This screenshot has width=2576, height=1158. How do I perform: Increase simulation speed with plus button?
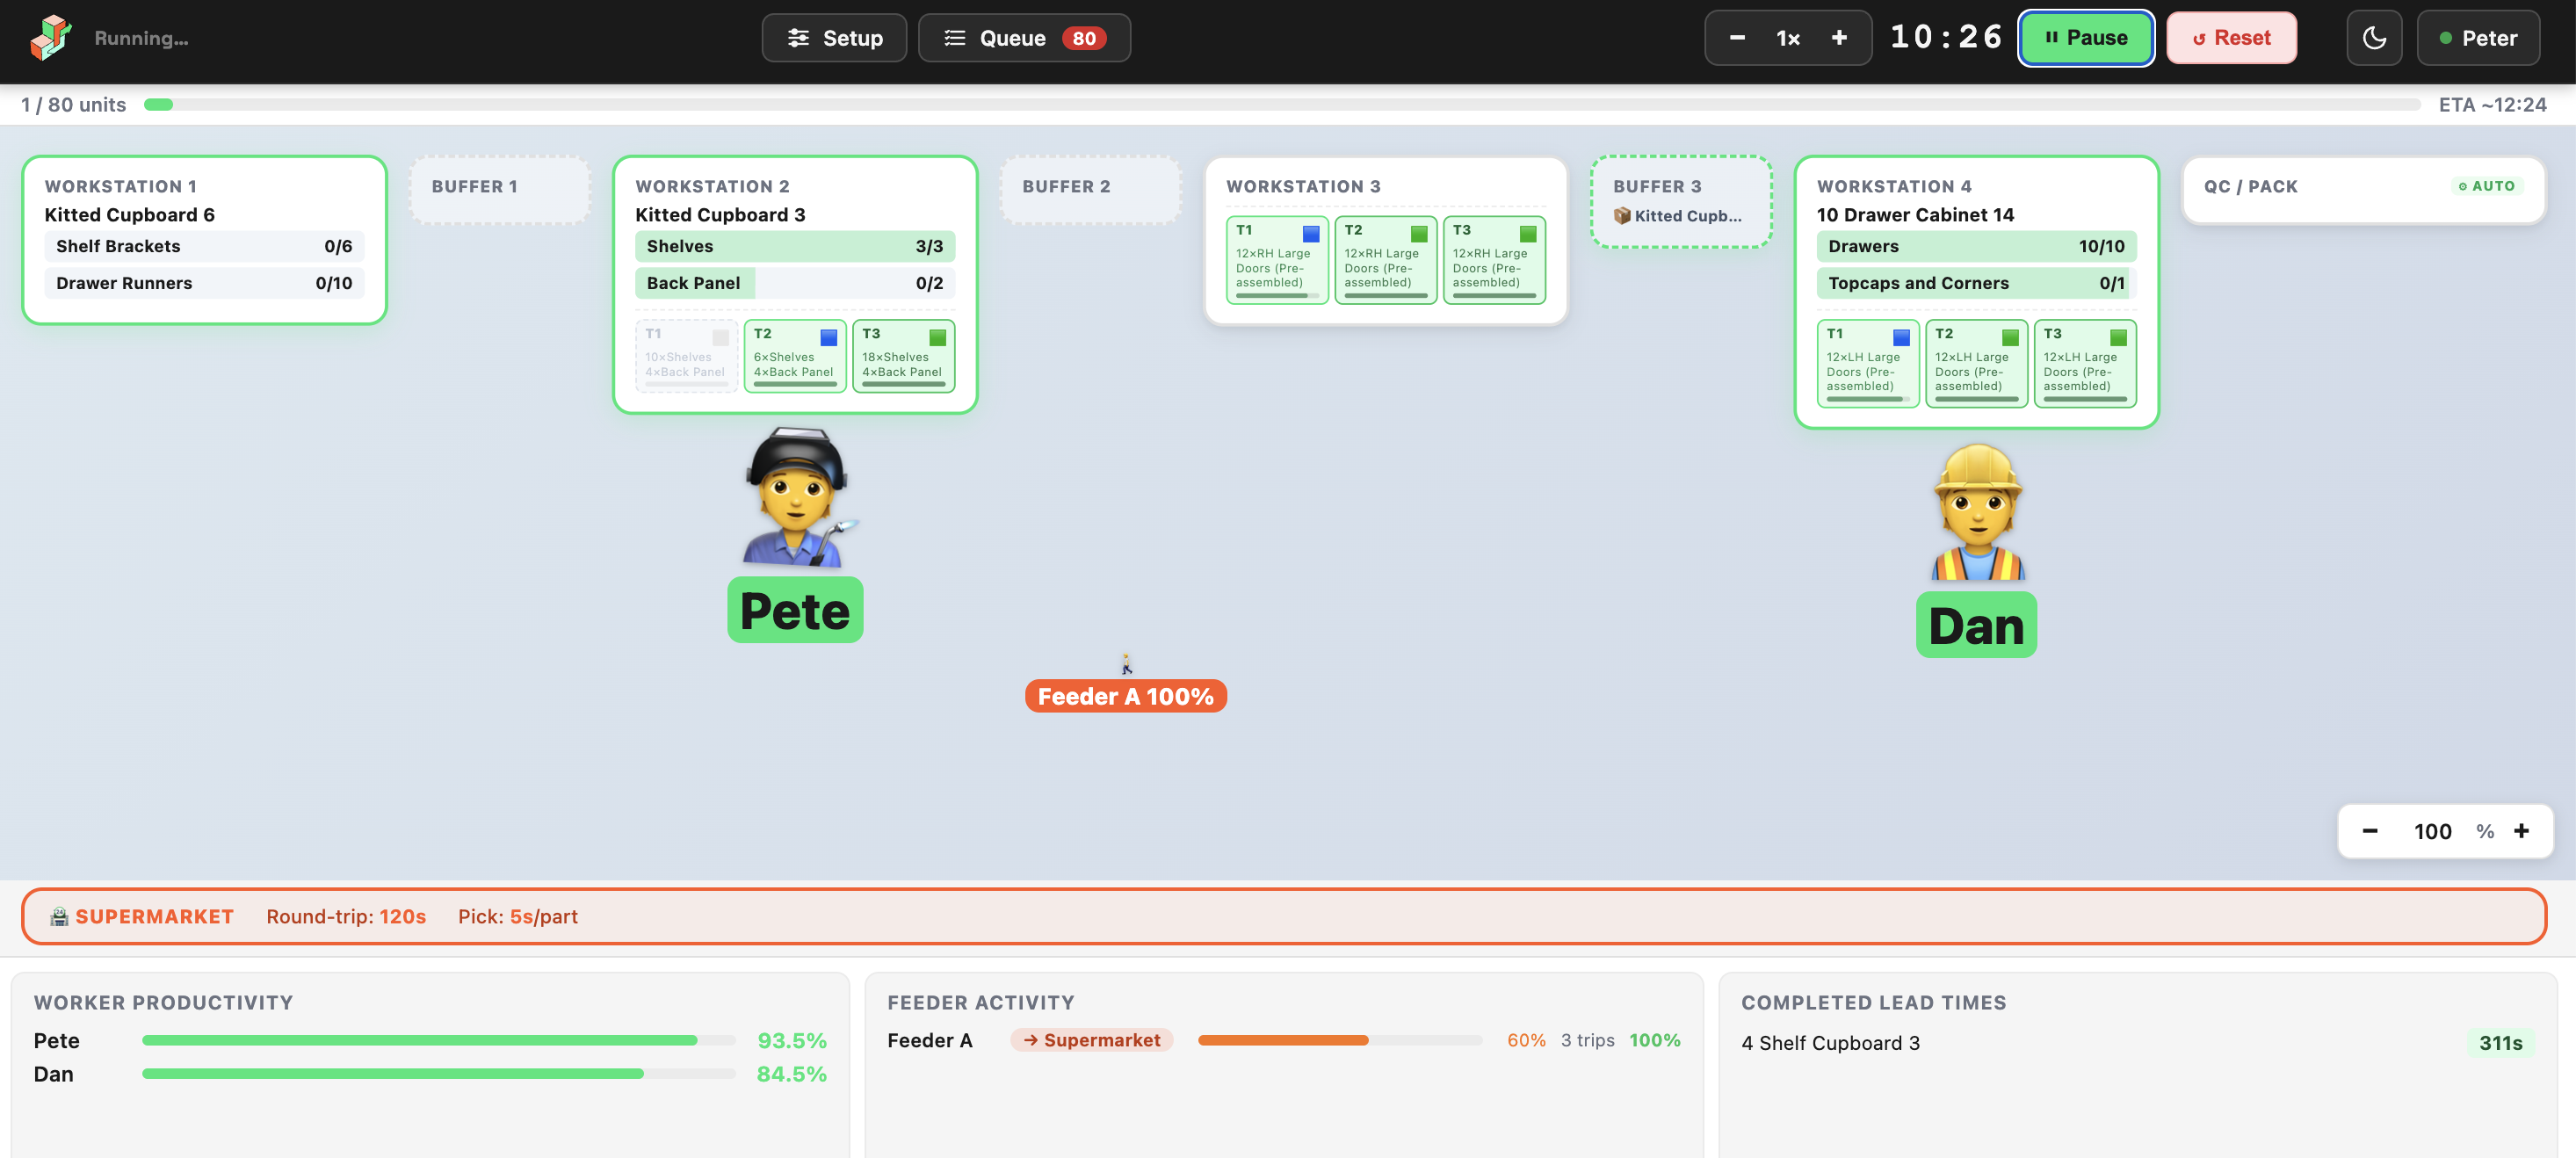(1838, 38)
